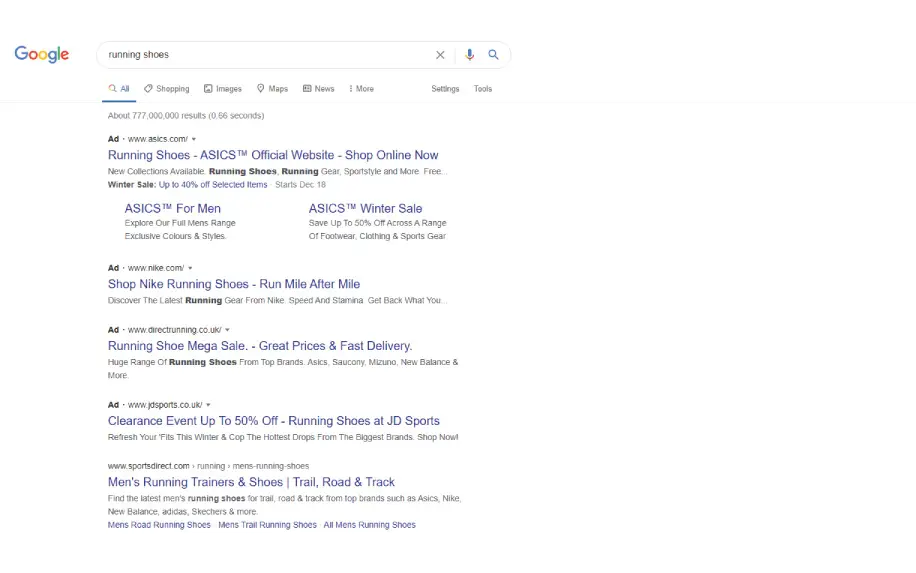The width and height of the screenshot is (916, 573).
Task: Click the Google logo
Action: pyautogui.click(x=41, y=54)
